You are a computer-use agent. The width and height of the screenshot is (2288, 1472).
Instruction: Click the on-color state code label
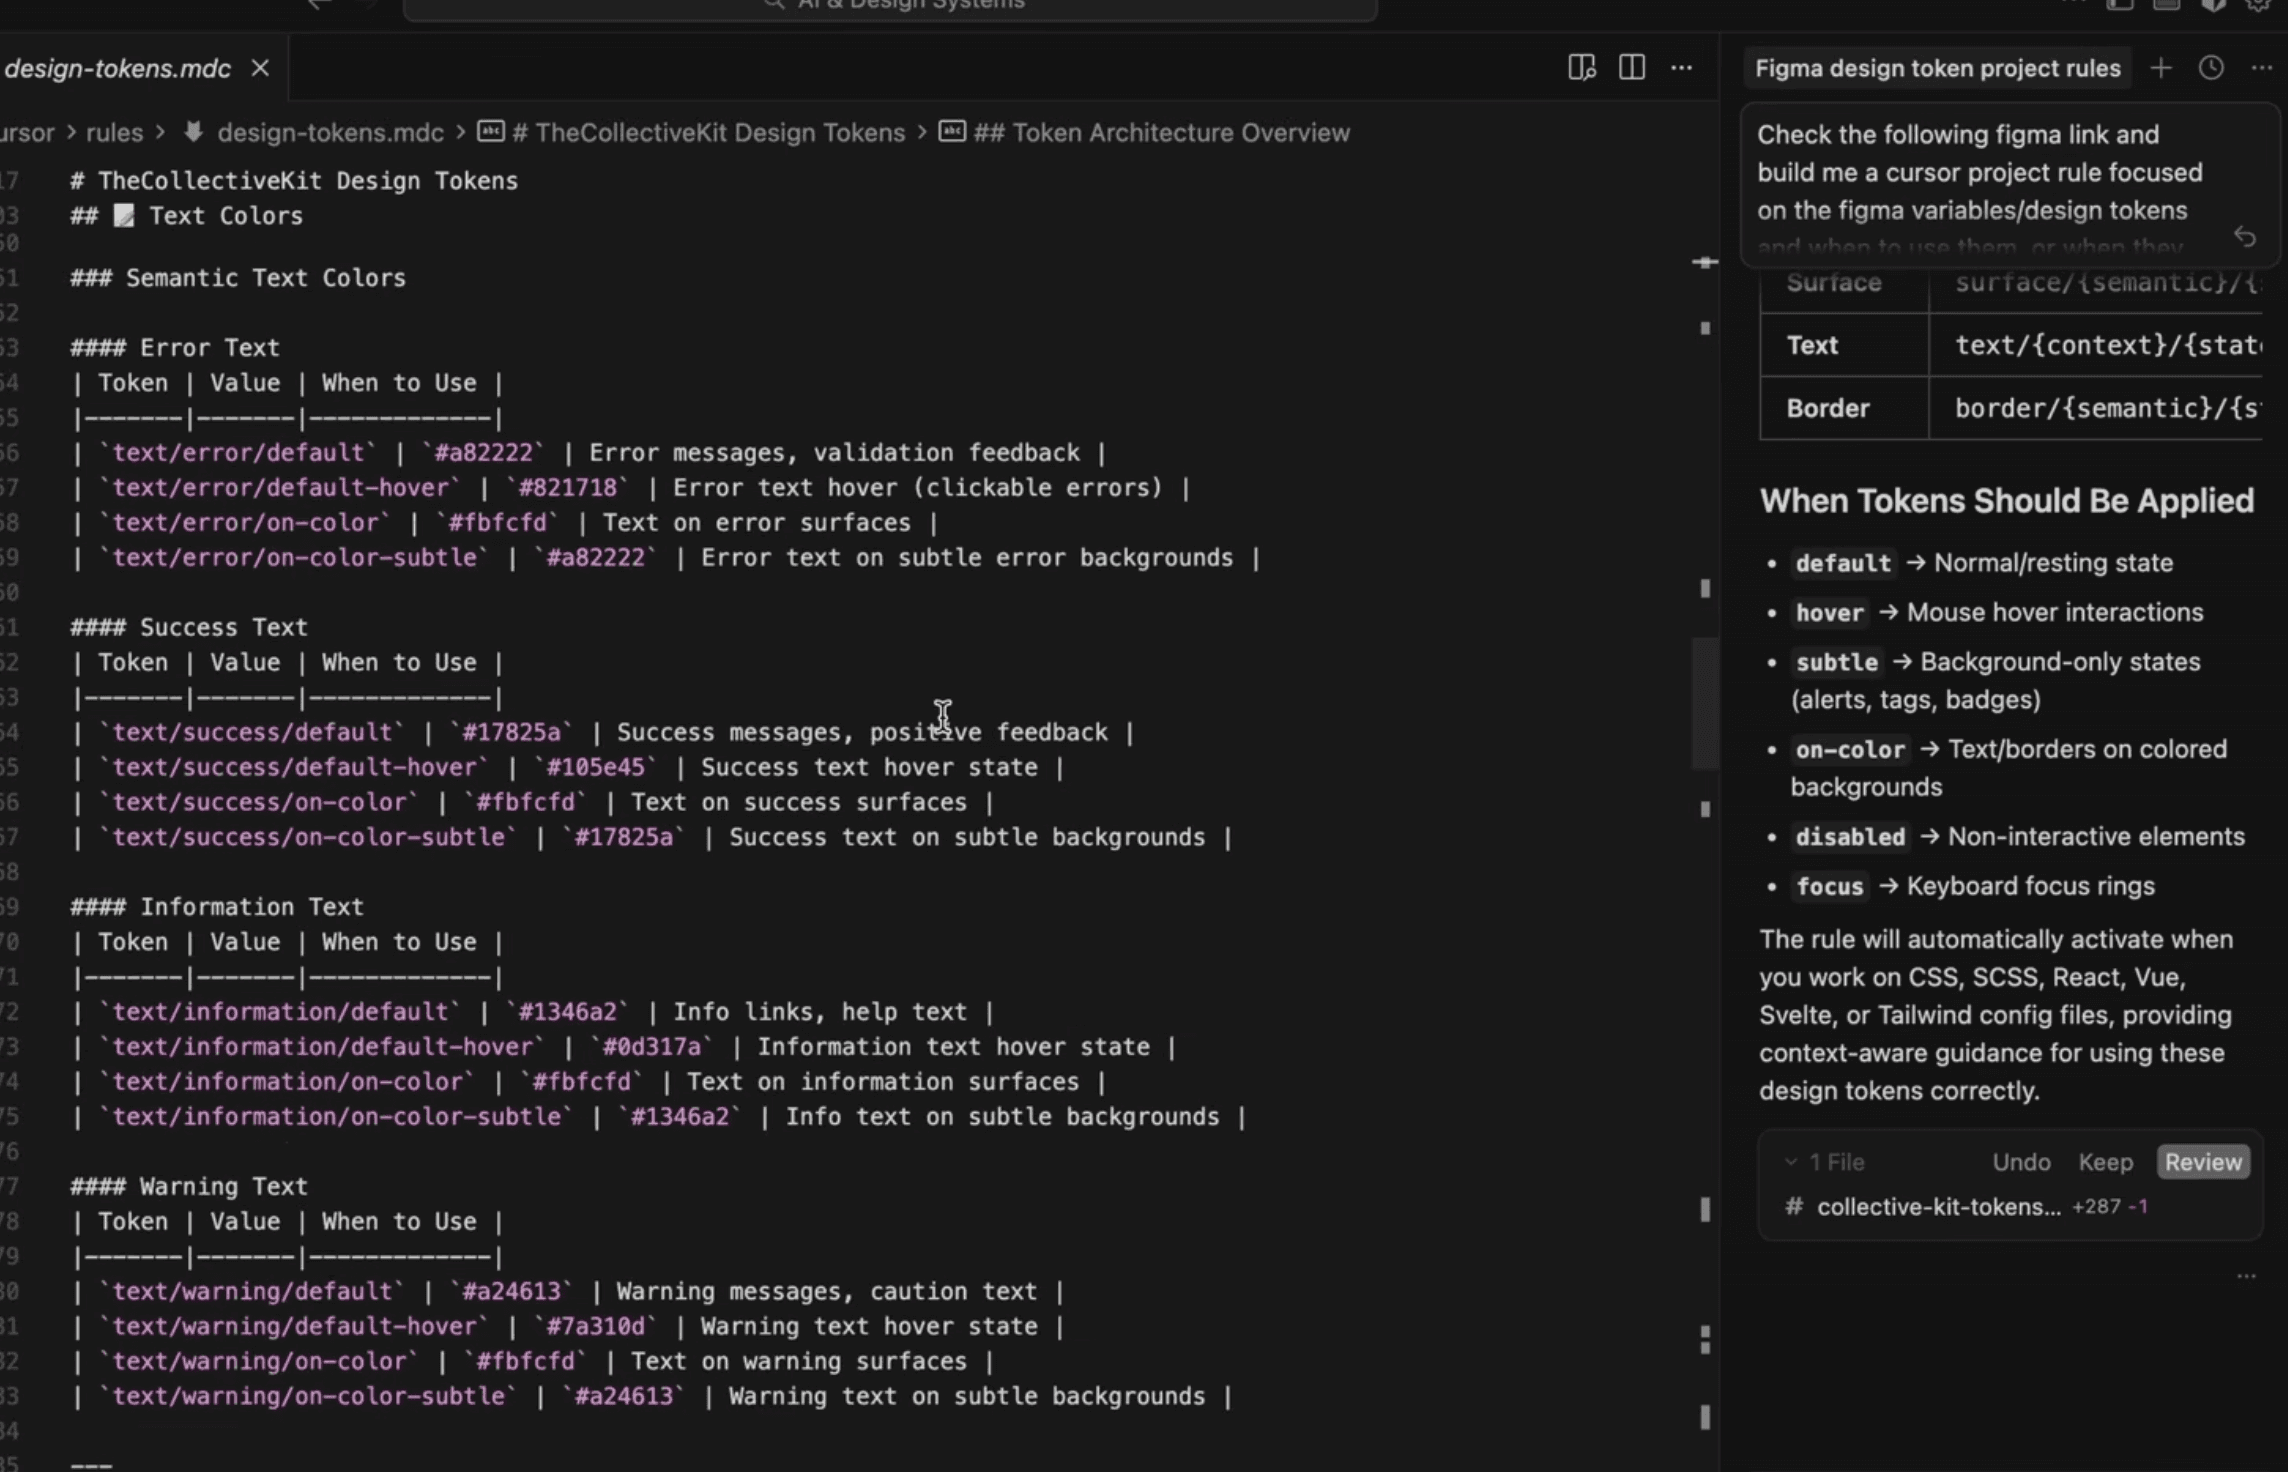(x=1850, y=750)
